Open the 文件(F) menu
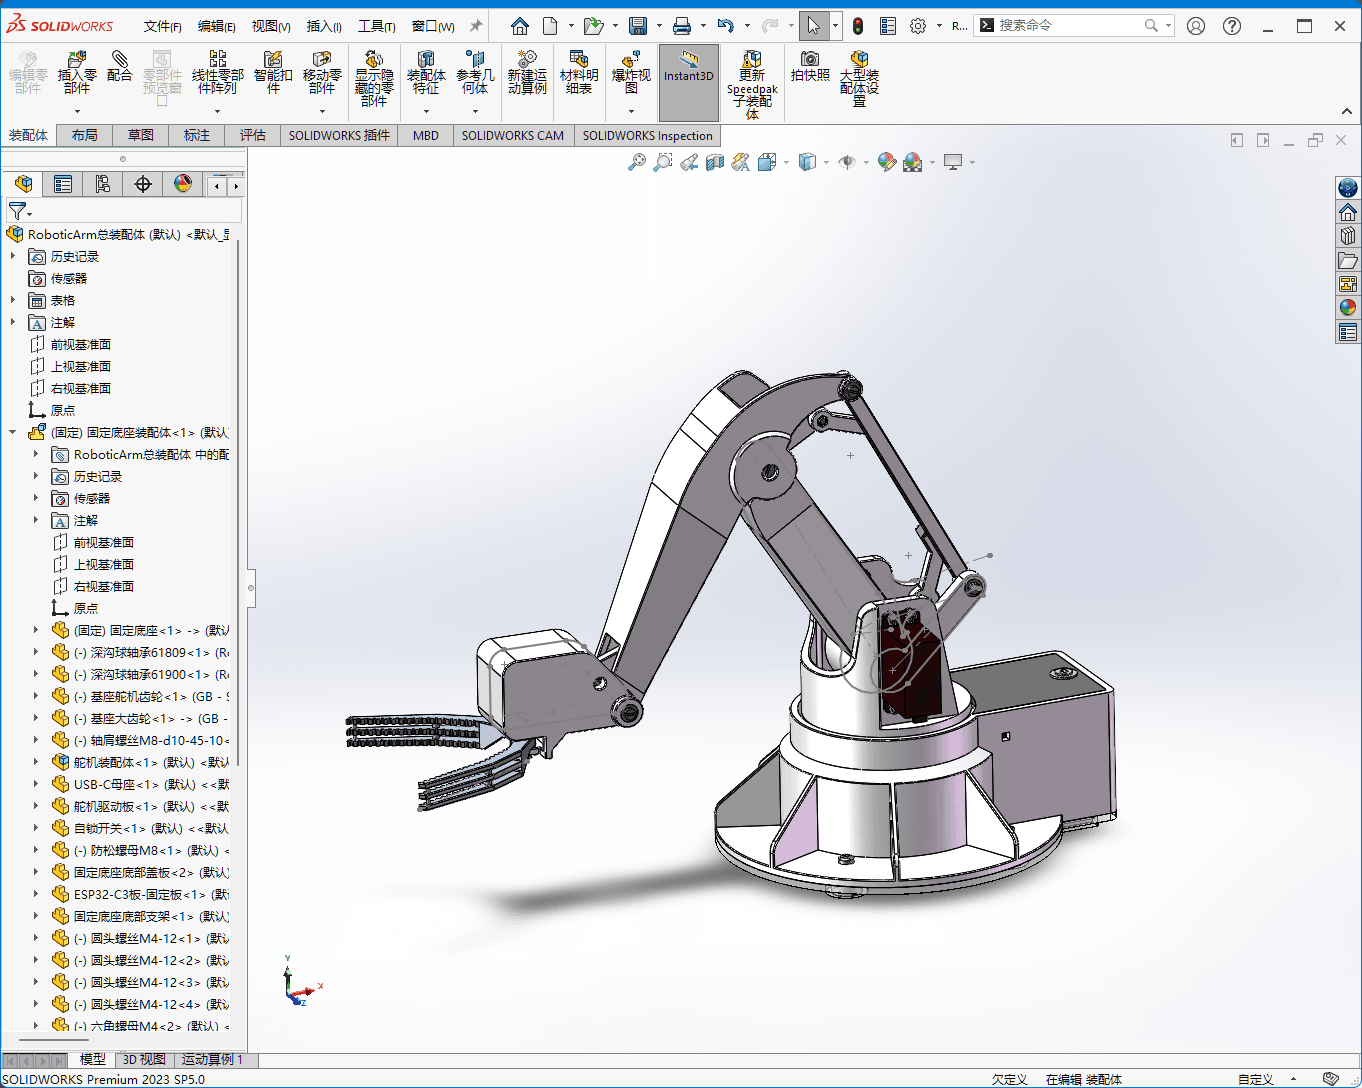 163,26
